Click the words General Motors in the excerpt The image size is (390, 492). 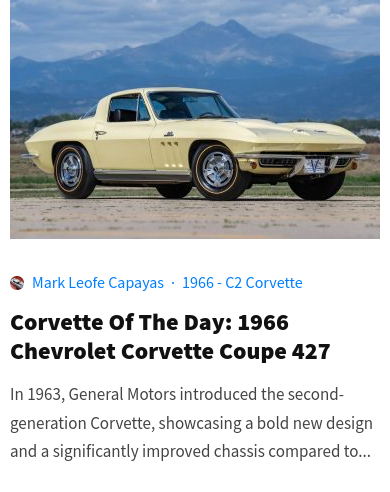click(x=122, y=394)
